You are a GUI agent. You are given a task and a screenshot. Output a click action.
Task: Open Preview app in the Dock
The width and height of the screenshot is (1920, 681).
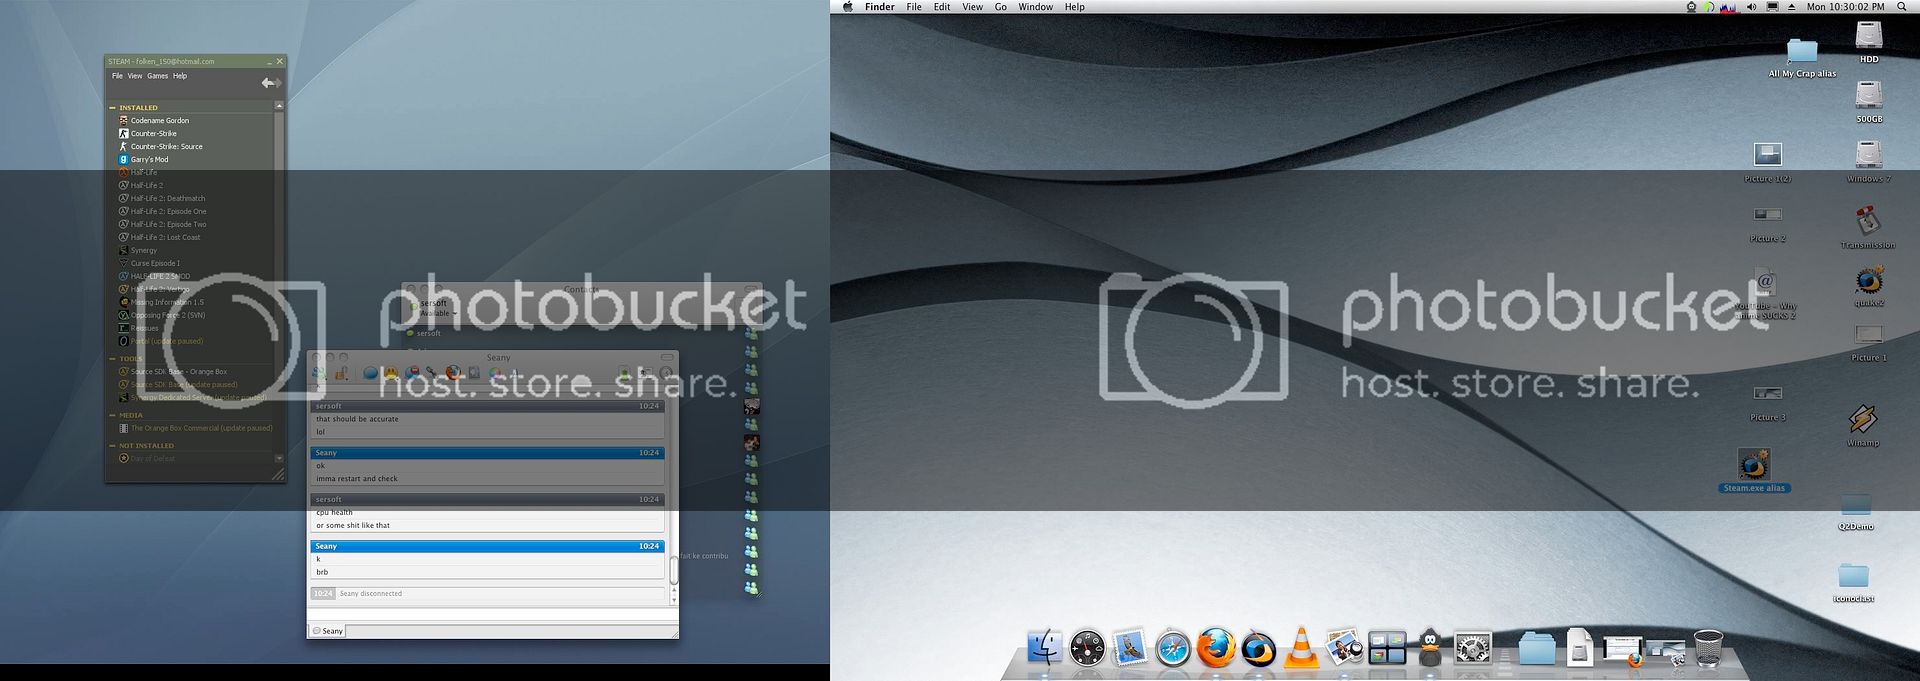click(x=1344, y=648)
